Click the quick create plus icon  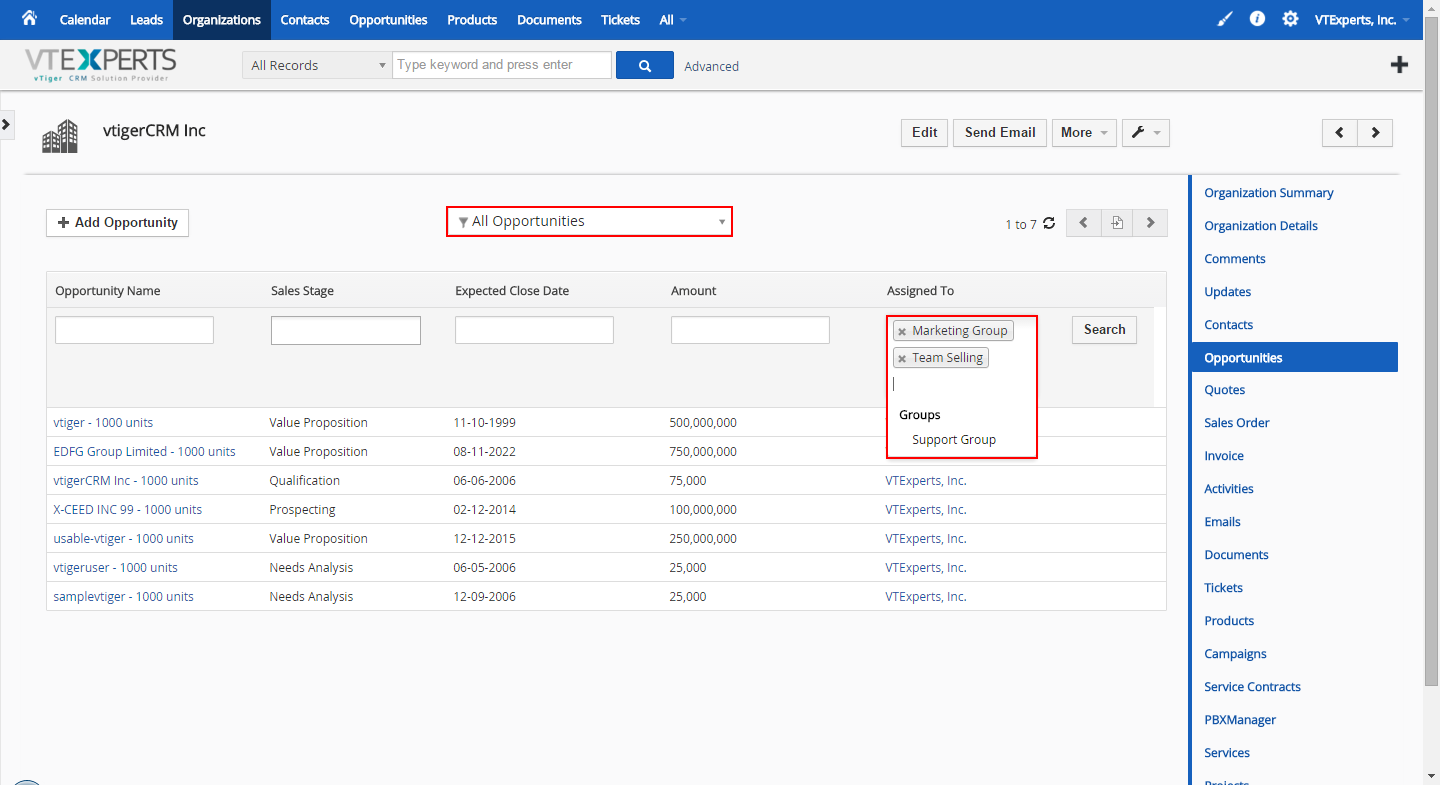pyautogui.click(x=1400, y=65)
